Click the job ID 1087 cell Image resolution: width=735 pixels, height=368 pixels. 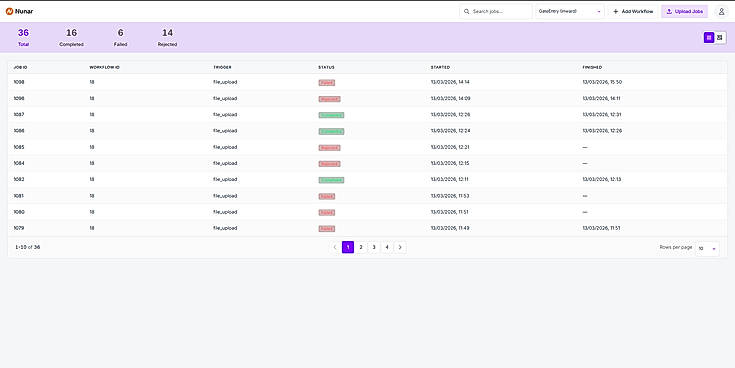tap(19, 114)
